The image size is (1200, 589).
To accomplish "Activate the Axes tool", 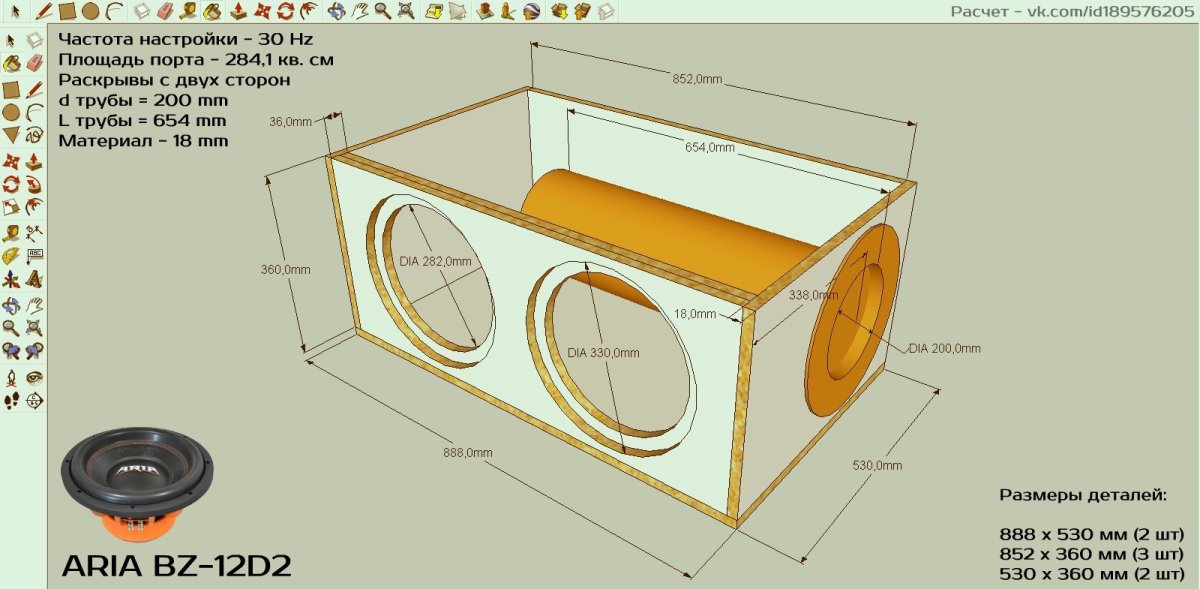I will tap(11, 280).
